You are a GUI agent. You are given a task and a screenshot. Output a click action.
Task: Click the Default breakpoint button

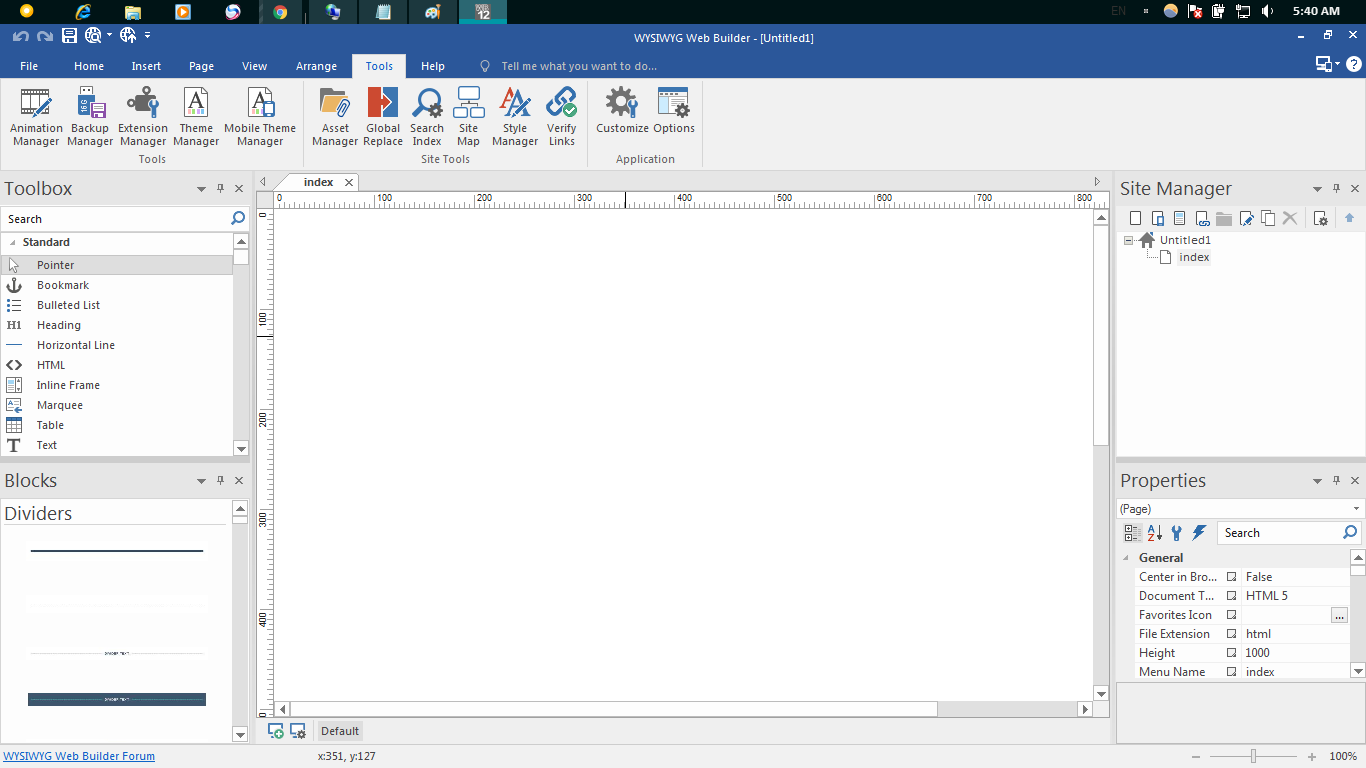coord(340,731)
